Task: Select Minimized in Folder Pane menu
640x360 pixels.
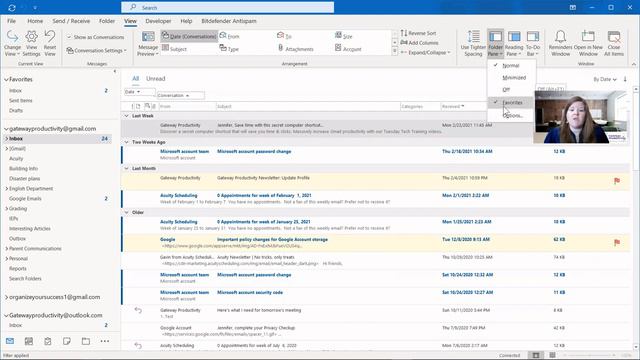Action: [x=511, y=78]
